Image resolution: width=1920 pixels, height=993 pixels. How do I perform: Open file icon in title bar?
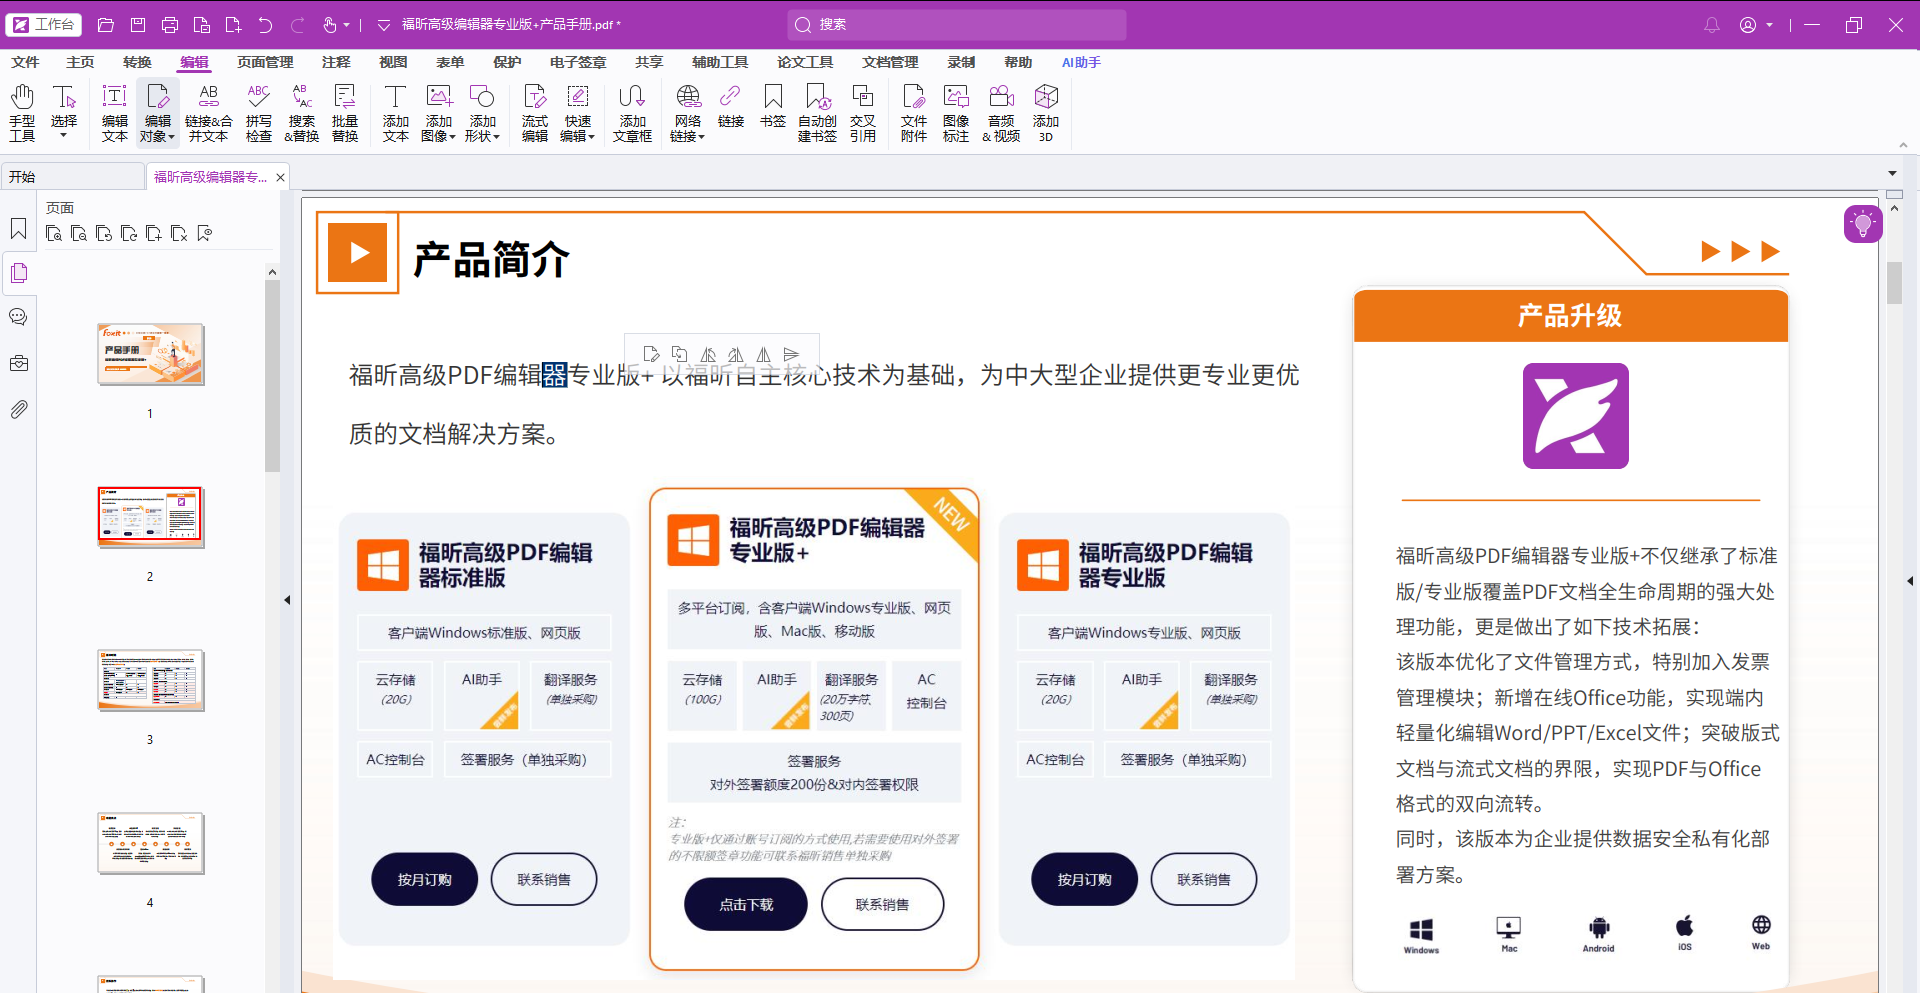click(x=106, y=25)
